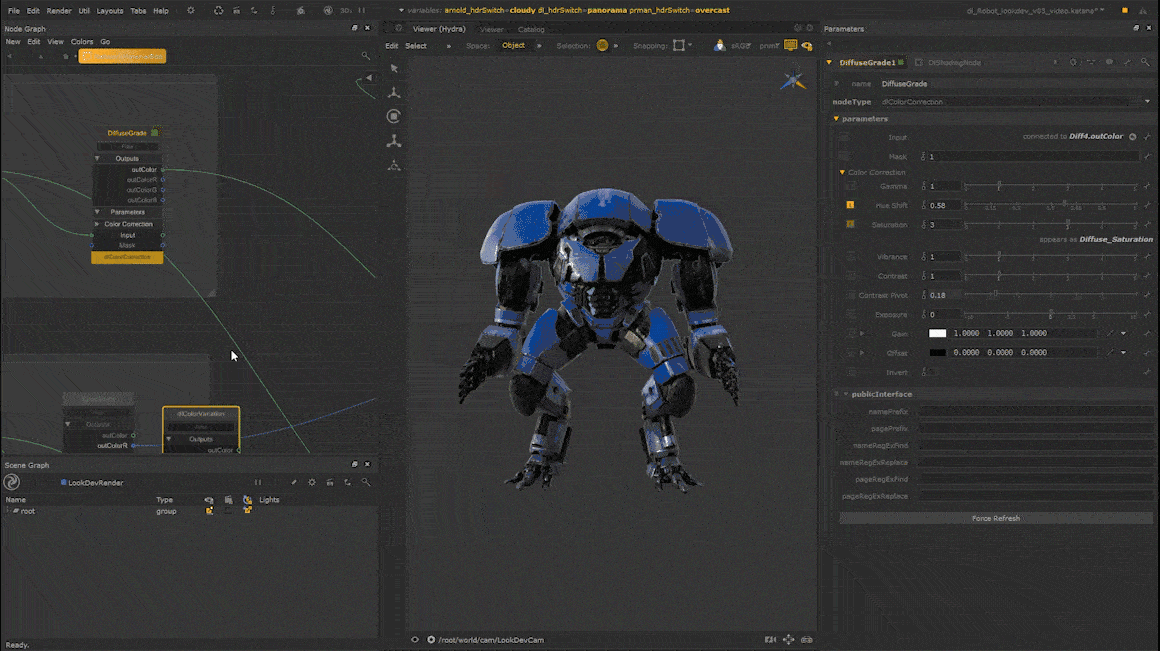Activate the rotate manipulator tool in the viewer
Screen dimensions: 1160x651
pyautogui.click(x=394, y=116)
